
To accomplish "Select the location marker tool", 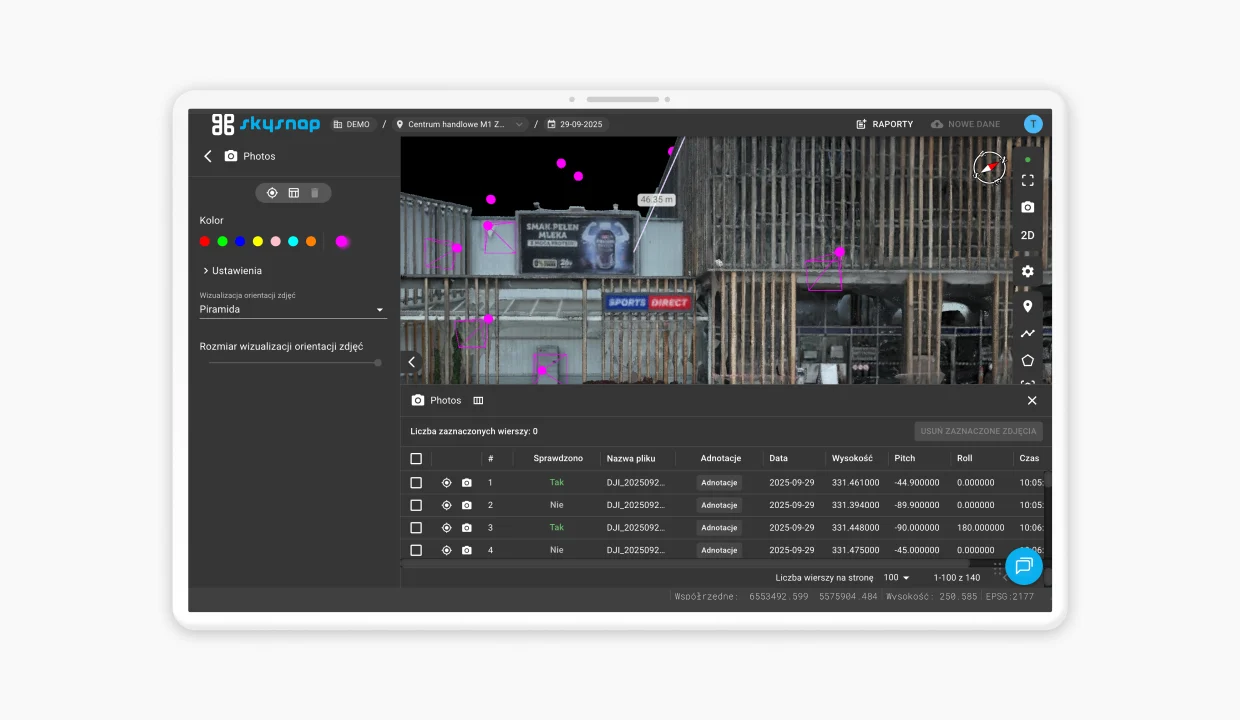I will (1027, 307).
